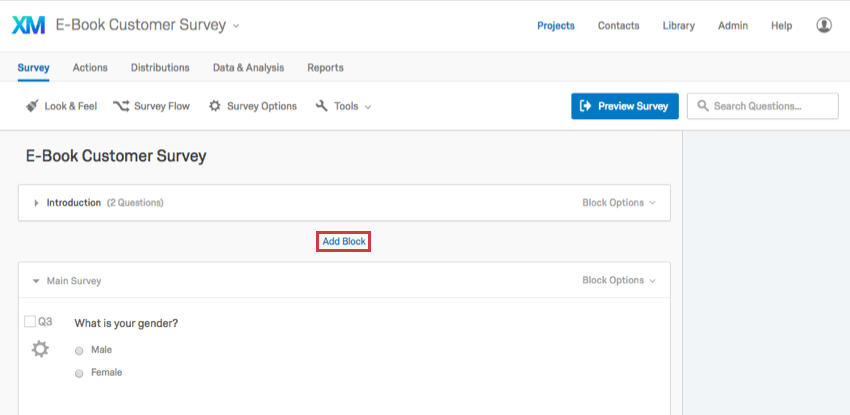Viewport: 850px width, 415px height.
Task: Switch to the Survey tab
Action: (x=33, y=68)
